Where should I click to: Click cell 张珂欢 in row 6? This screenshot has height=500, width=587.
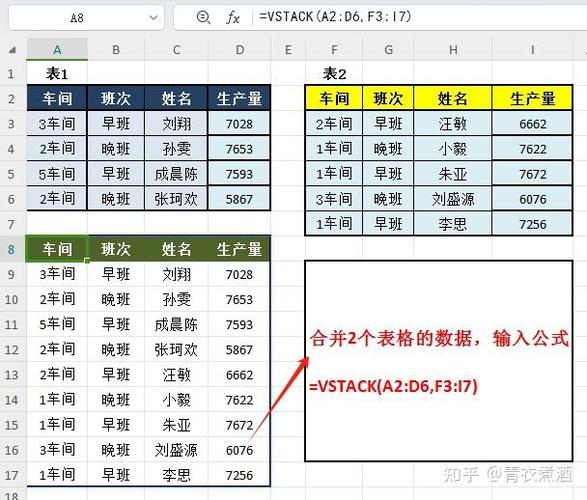coord(176,199)
